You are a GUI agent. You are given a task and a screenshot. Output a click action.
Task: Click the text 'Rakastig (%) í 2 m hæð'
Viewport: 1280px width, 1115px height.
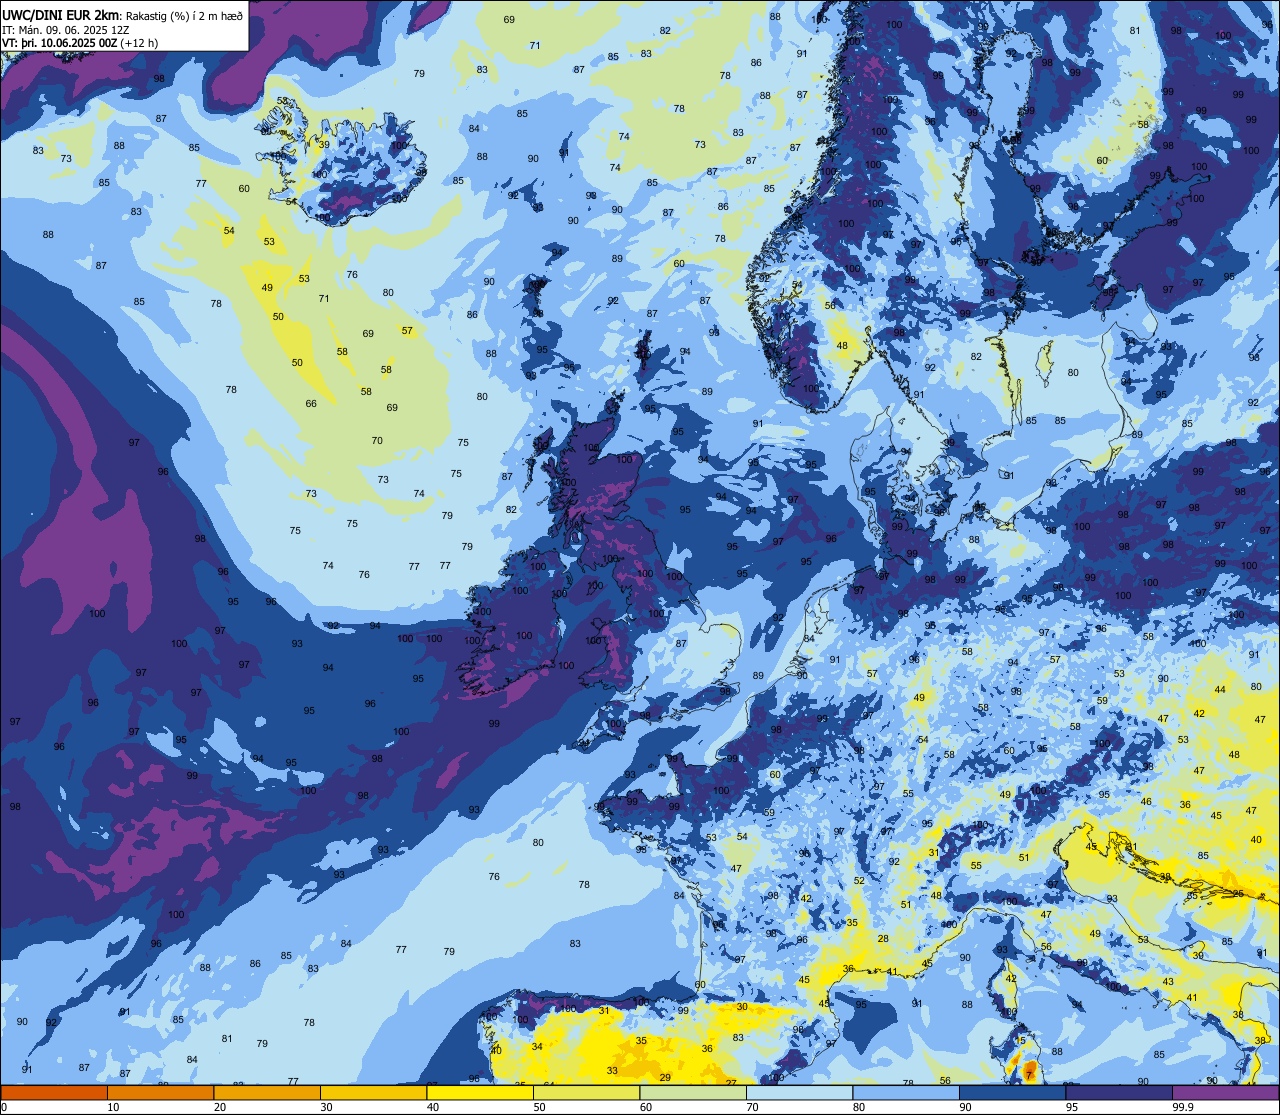click(184, 15)
